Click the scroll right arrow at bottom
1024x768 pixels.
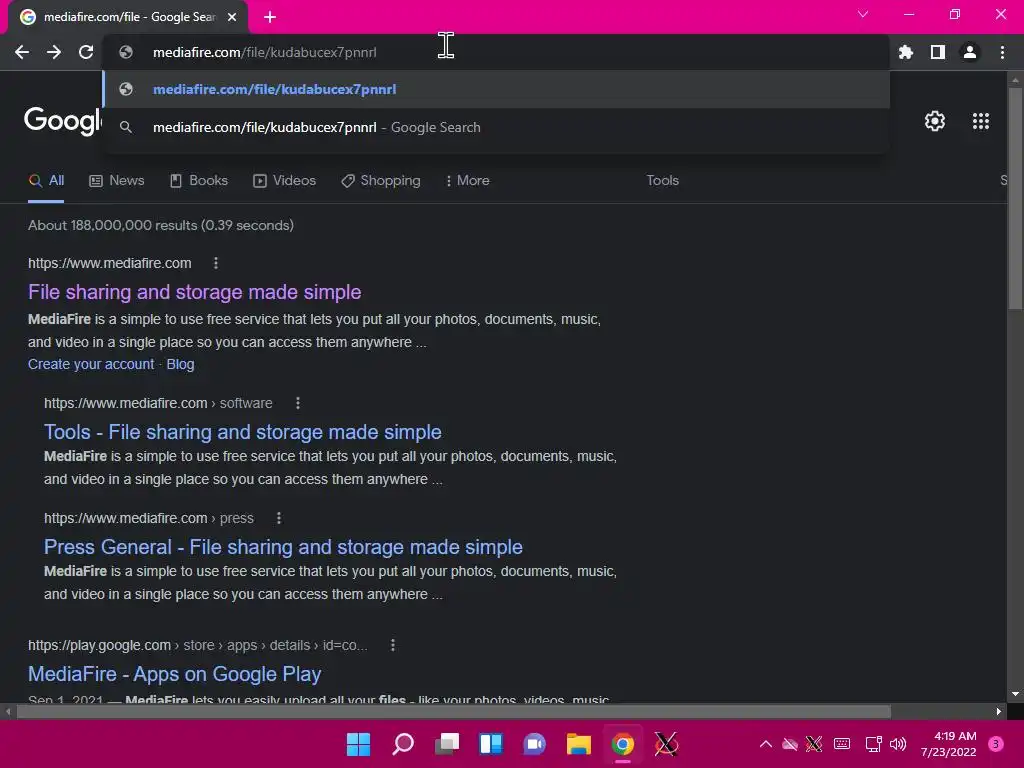coord(999,712)
